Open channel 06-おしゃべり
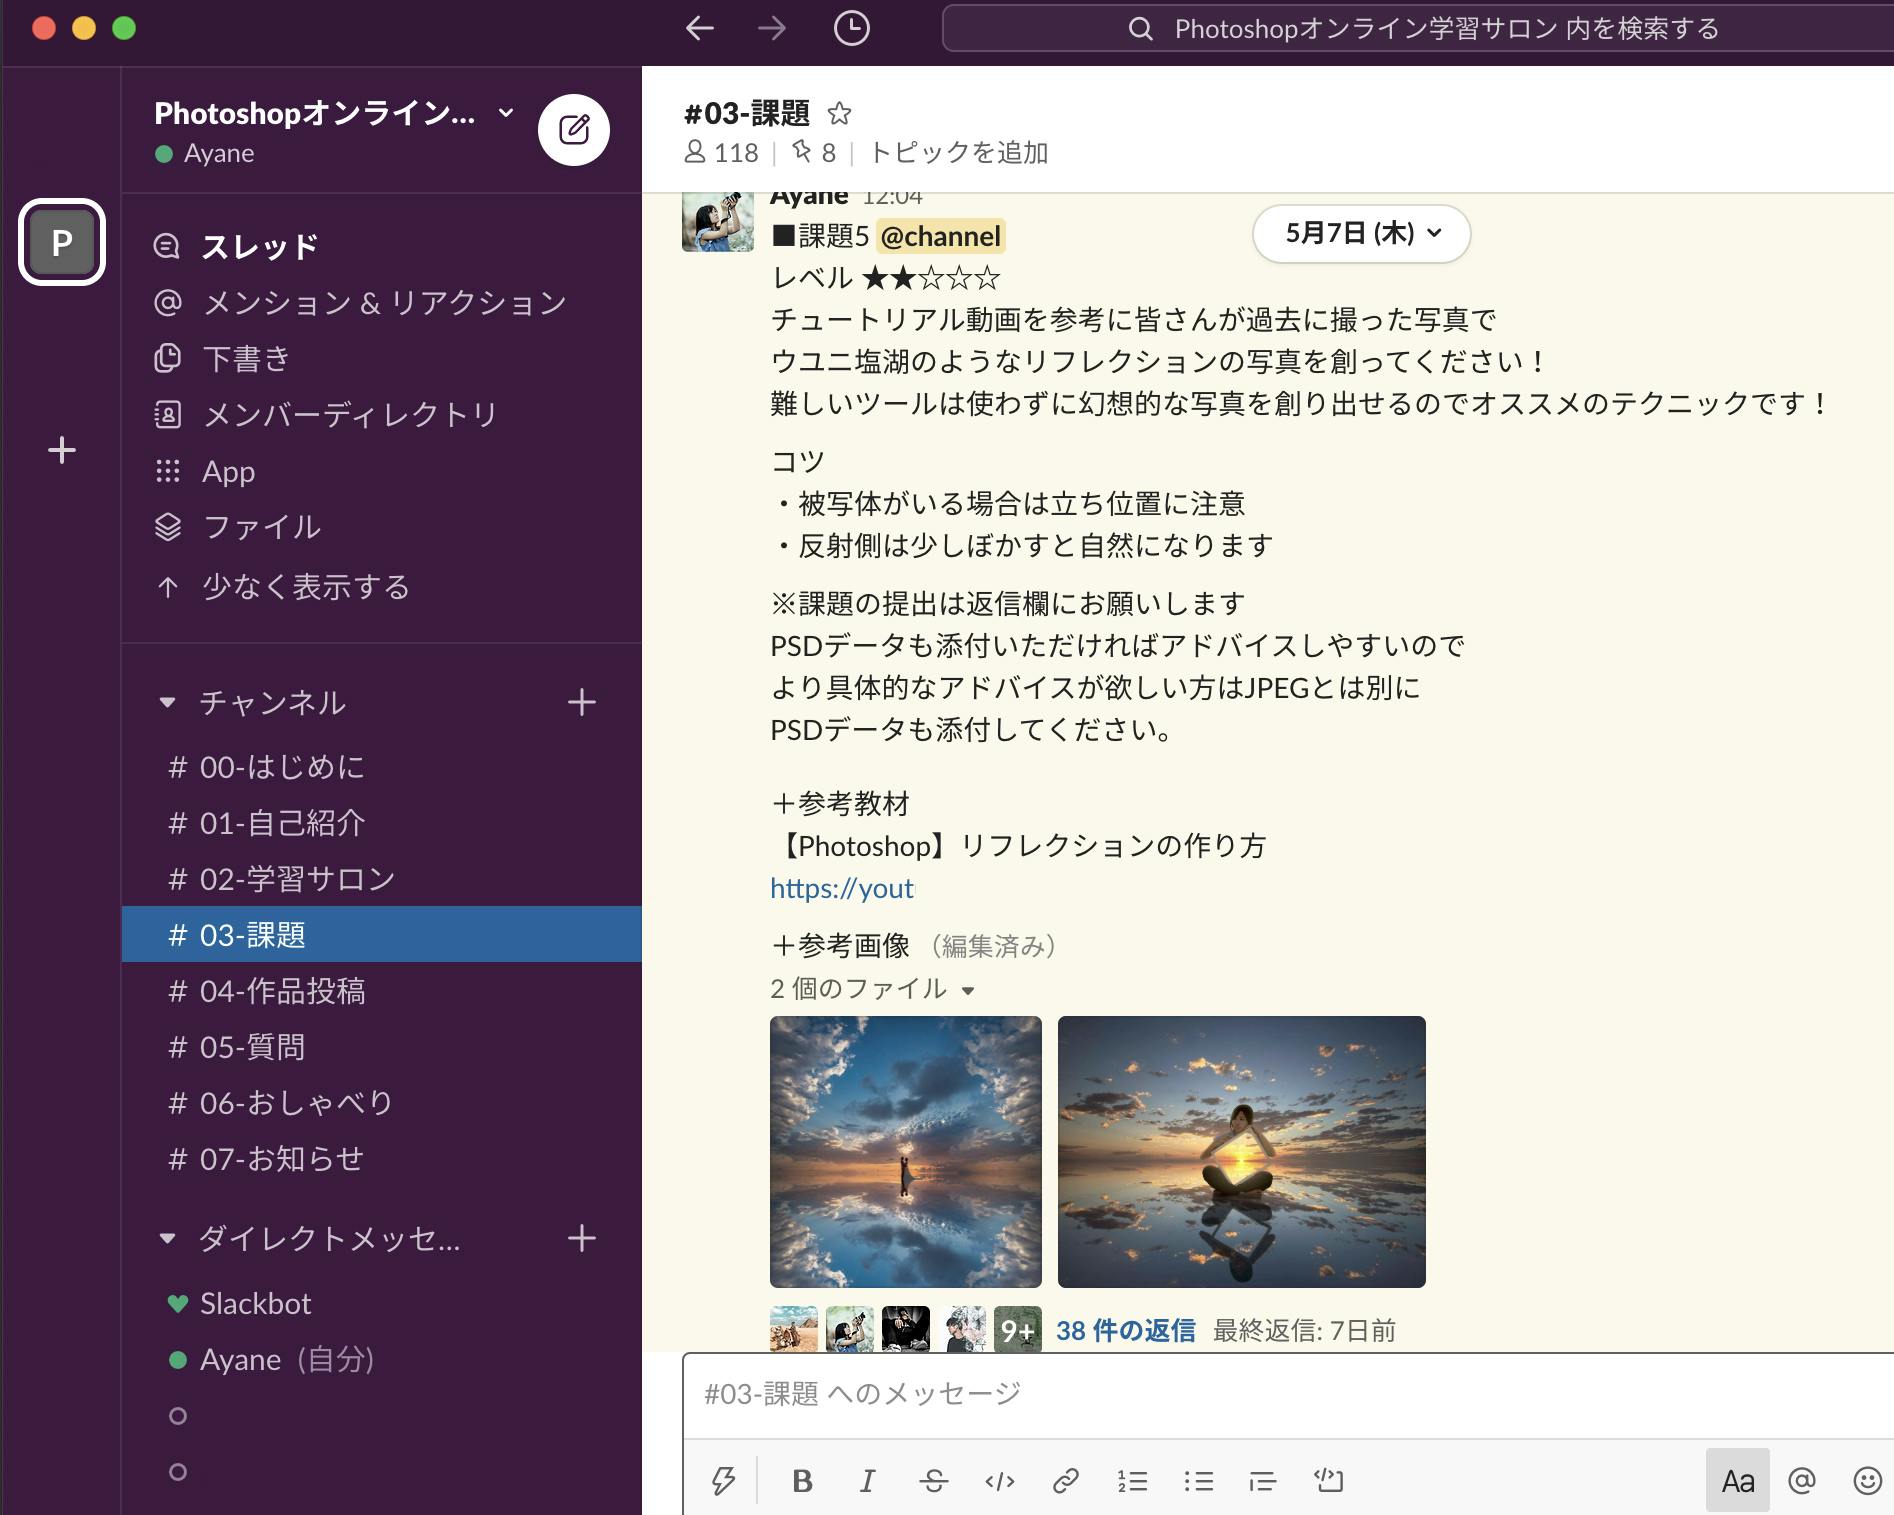The height and width of the screenshot is (1515, 1894). click(x=381, y=1103)
